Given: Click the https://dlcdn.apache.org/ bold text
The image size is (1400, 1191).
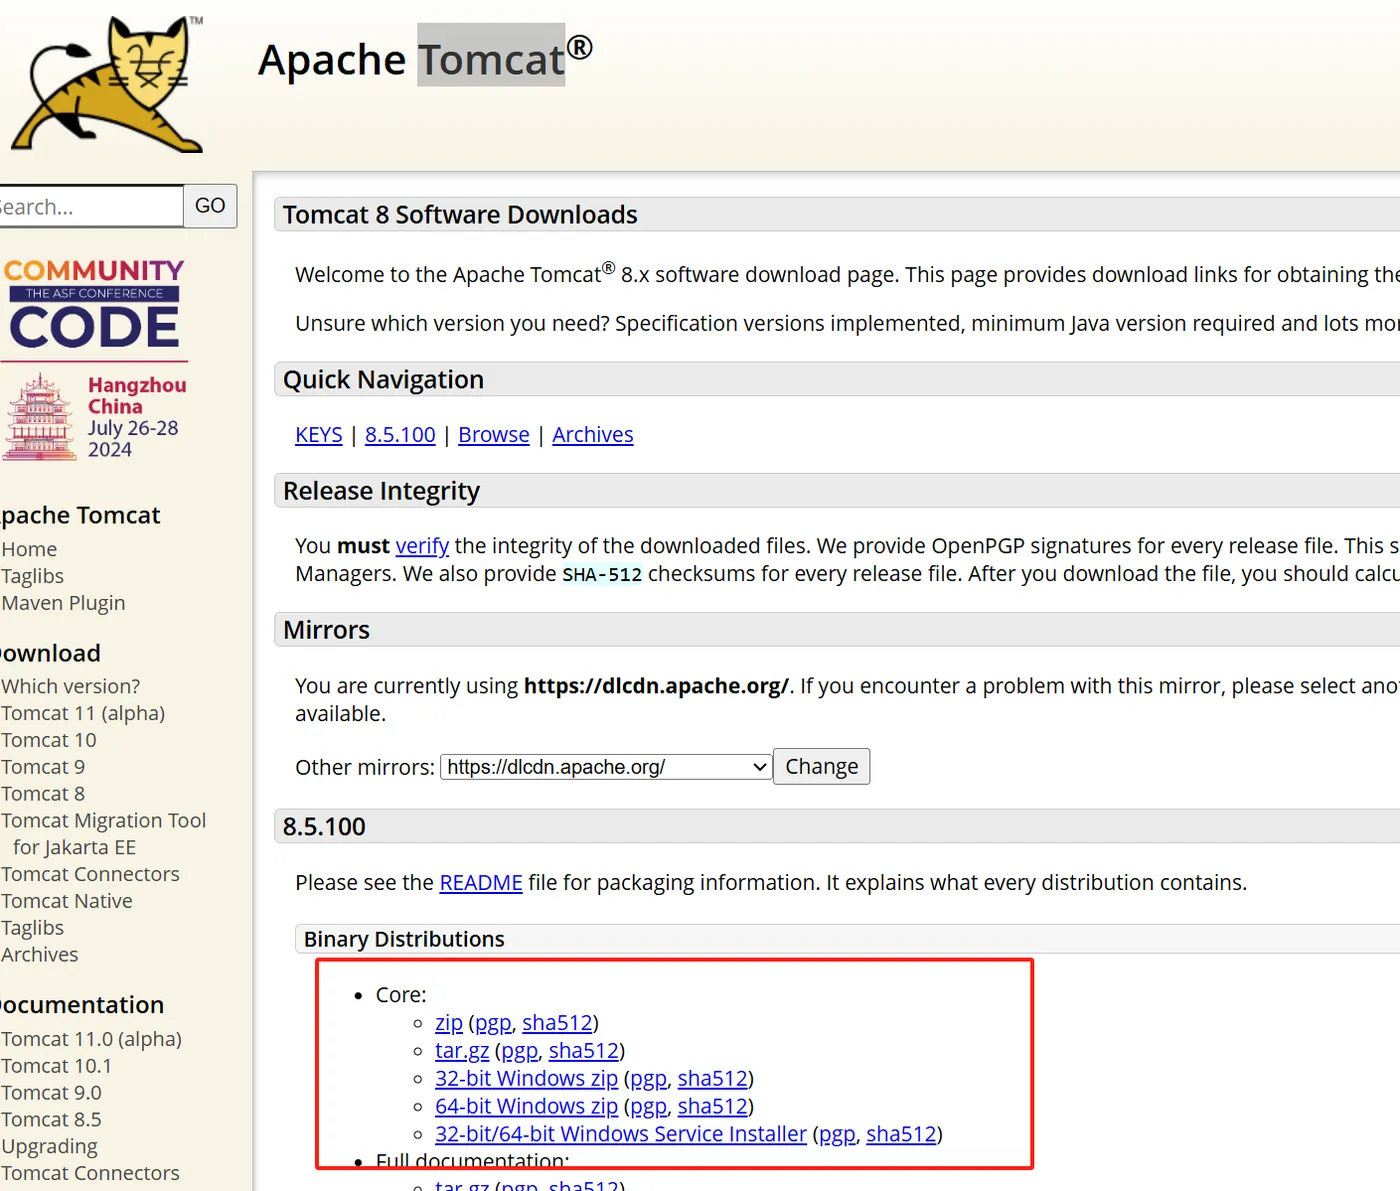Looking at the screenshot, I should point(656,686).
